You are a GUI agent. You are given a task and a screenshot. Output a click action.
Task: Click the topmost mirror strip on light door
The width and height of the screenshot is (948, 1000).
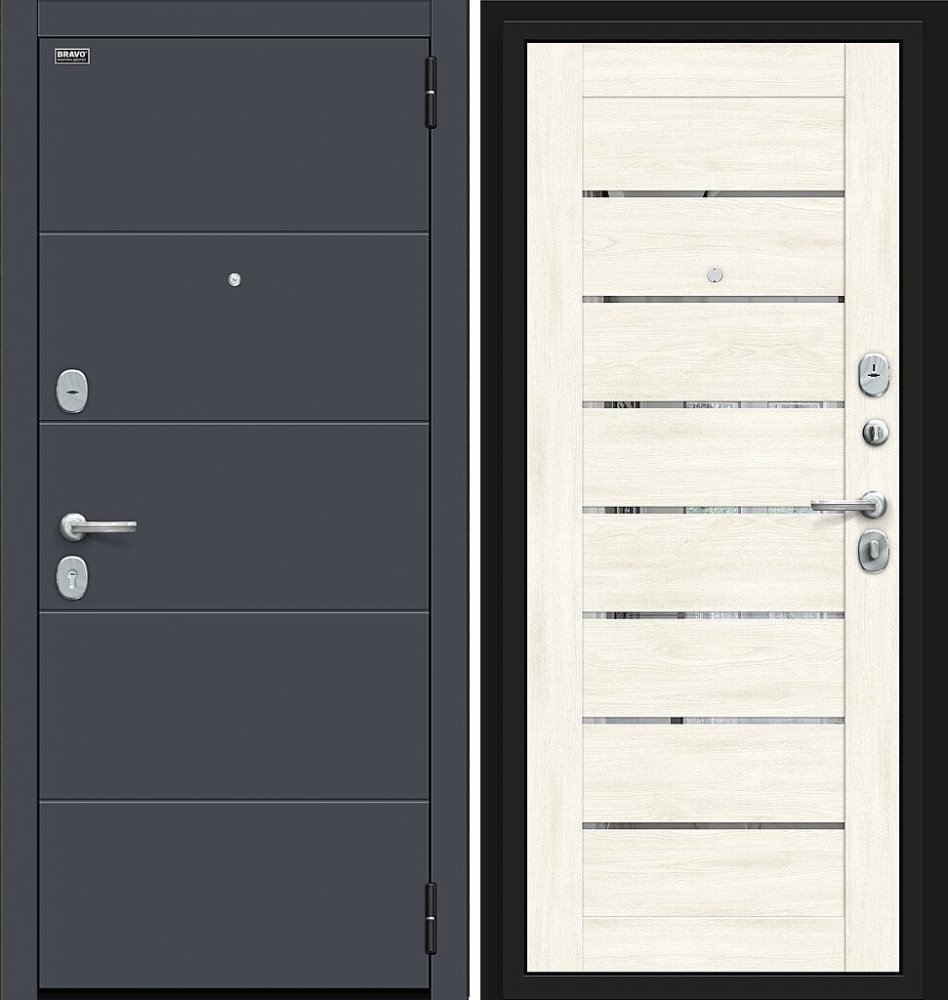713,194
